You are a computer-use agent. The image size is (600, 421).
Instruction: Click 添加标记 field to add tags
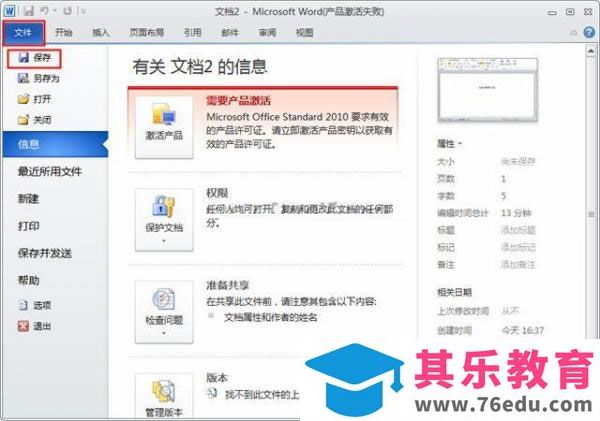pyautogui.click(x=518, y=247)
